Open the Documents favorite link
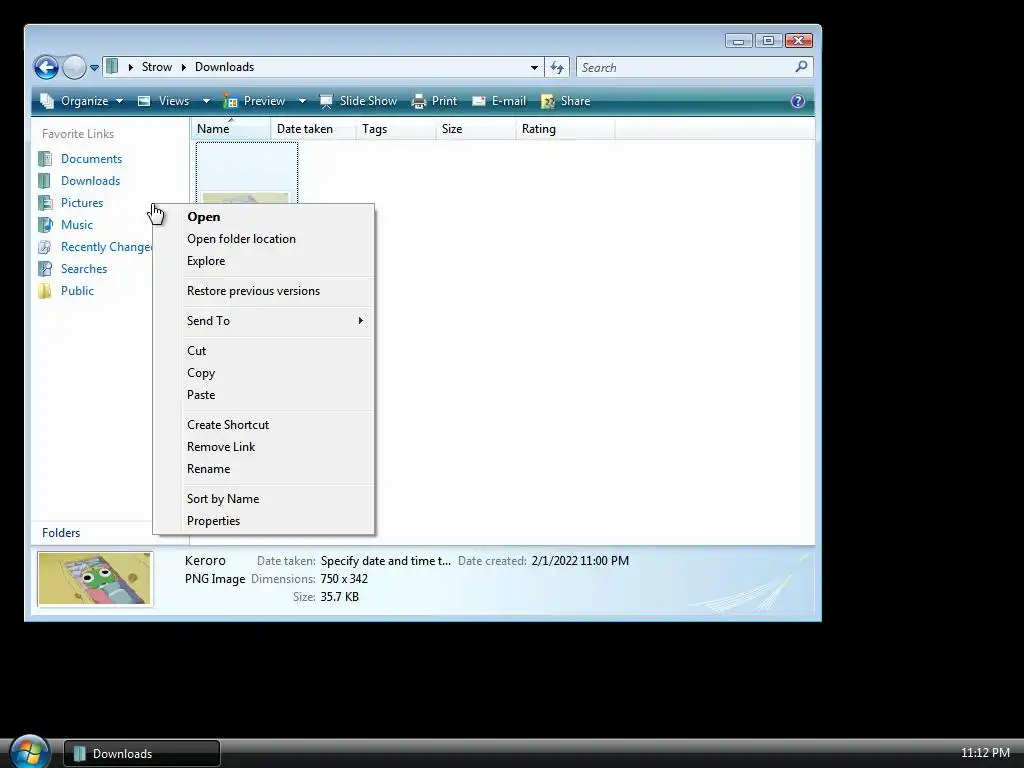 (x=91, y=159)
